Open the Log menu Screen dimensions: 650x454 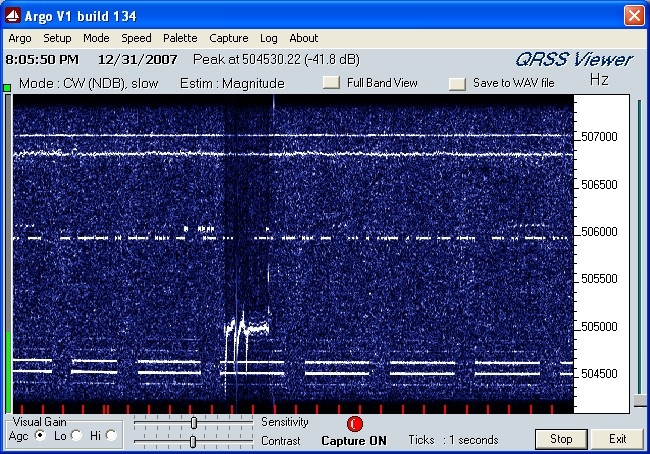(269, 39)
